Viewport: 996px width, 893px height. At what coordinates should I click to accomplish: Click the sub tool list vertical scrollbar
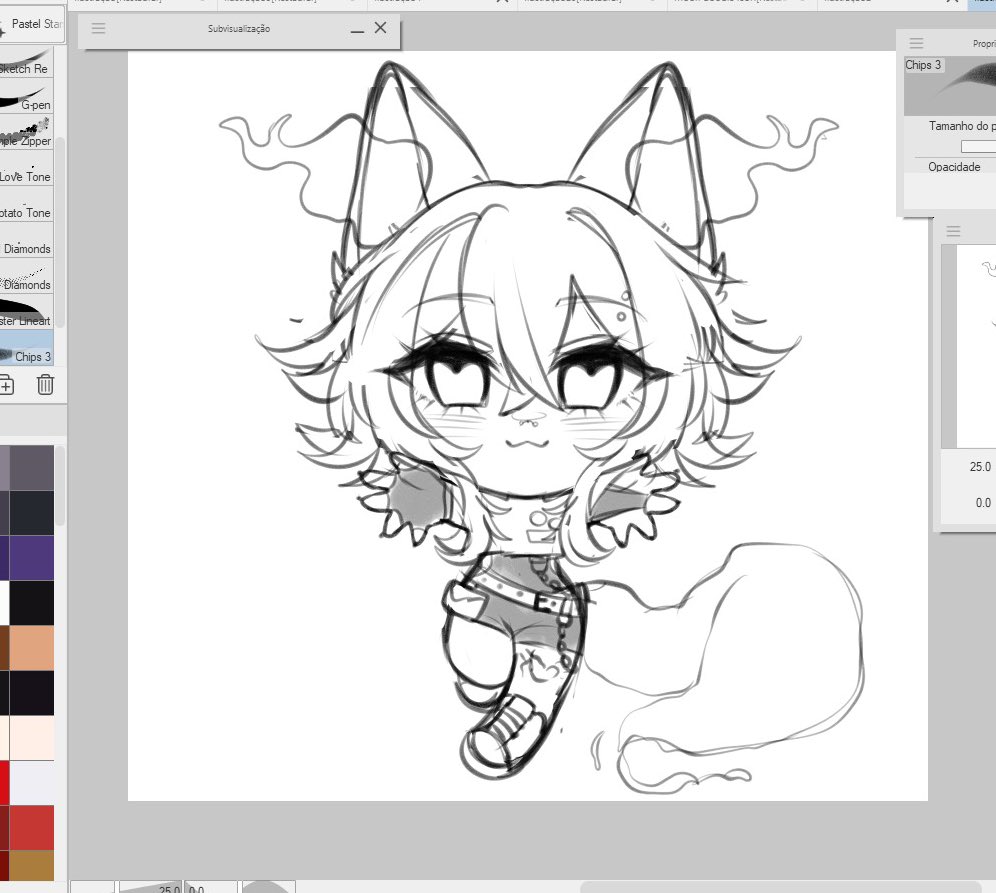60,232
